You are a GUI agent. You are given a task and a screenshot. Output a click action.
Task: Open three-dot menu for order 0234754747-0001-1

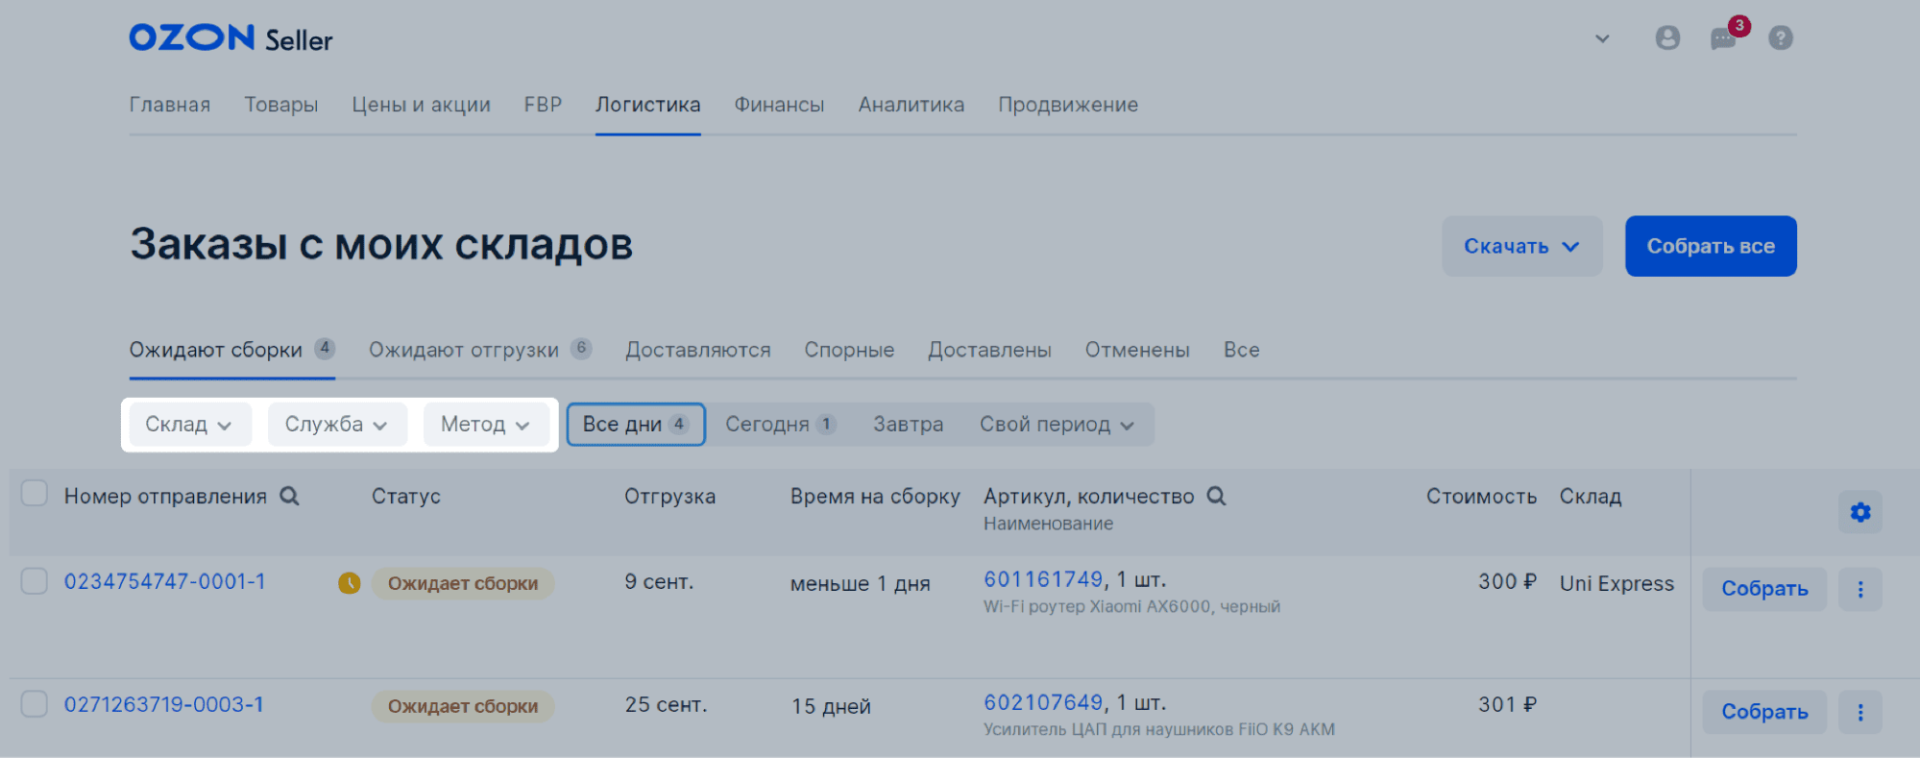pyautogui.click(x=1860, y=589)
